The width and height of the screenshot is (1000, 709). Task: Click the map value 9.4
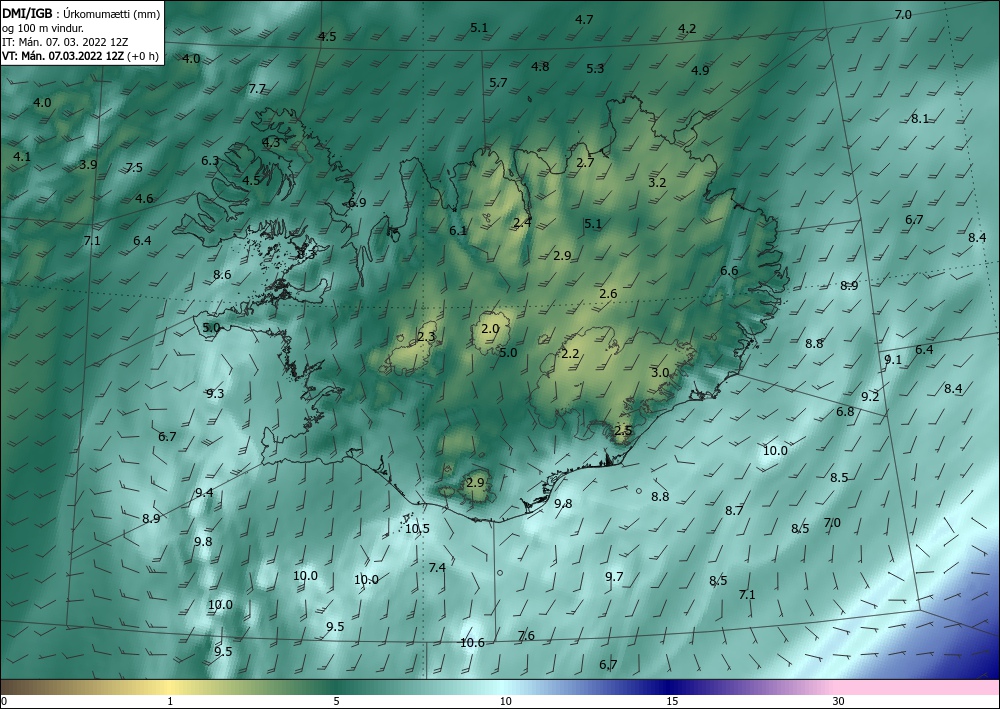[204, 493]
